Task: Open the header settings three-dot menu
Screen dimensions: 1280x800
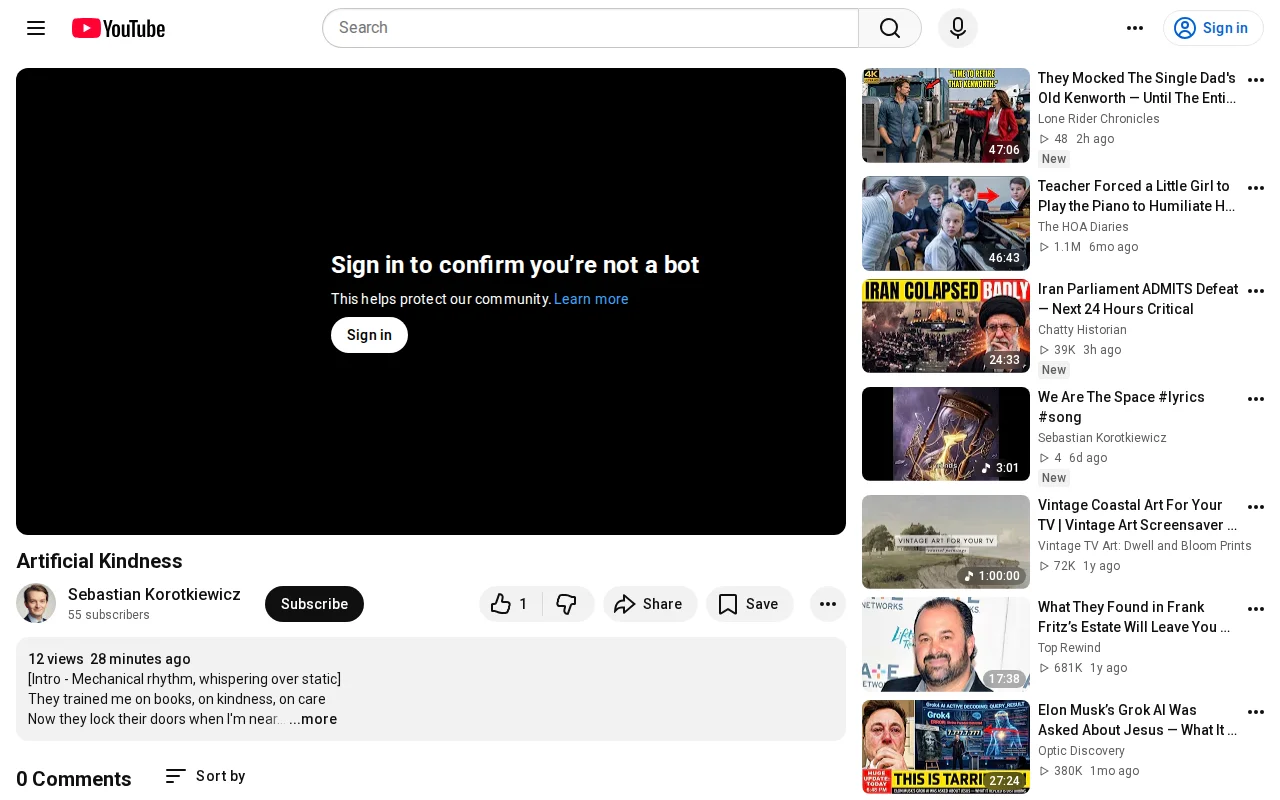Action: 1135,28
